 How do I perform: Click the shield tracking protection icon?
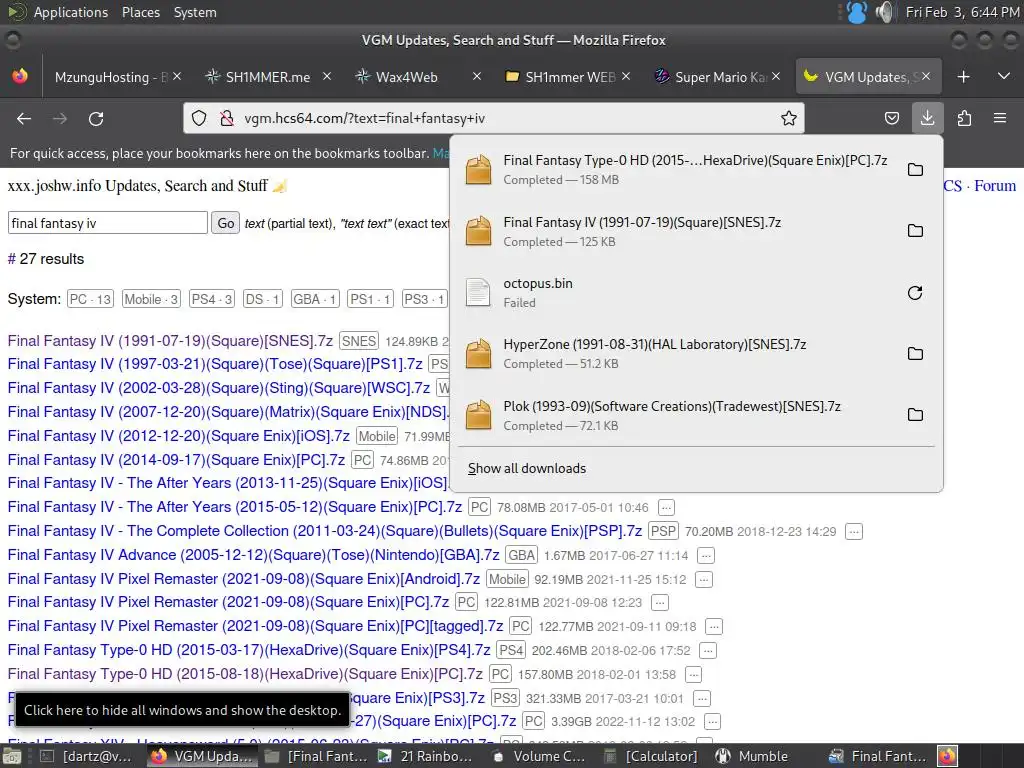tap(199, 118)
